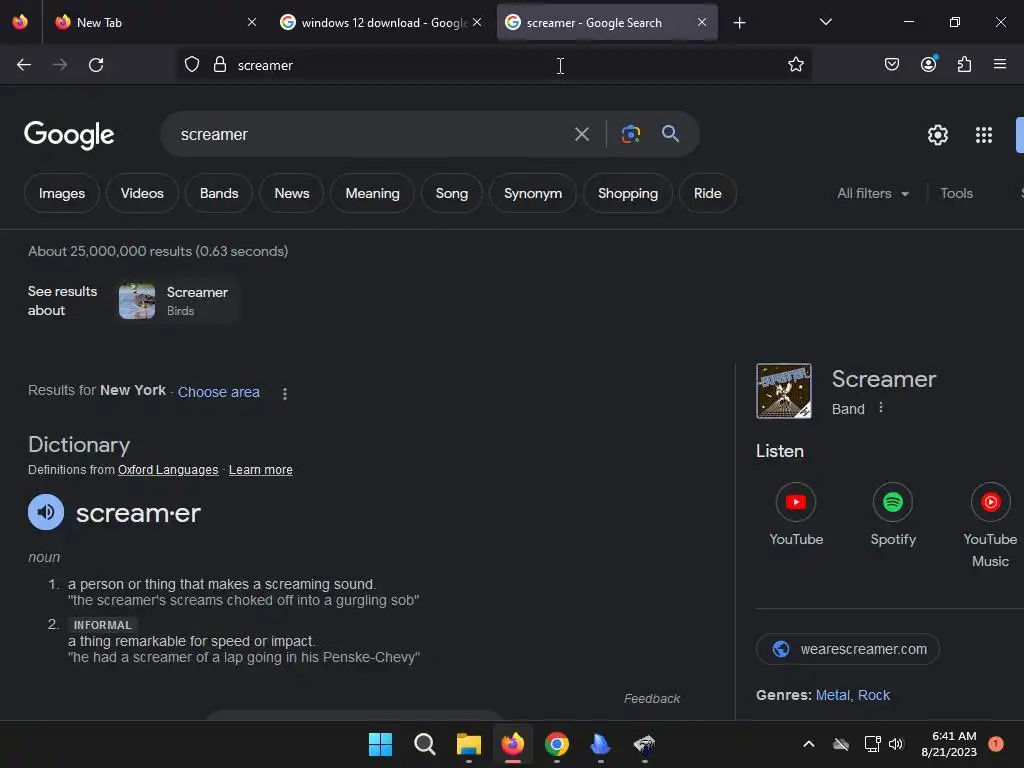The image size is (1024, 768).
Task: Open Firefox account icon
Action: 928,64
